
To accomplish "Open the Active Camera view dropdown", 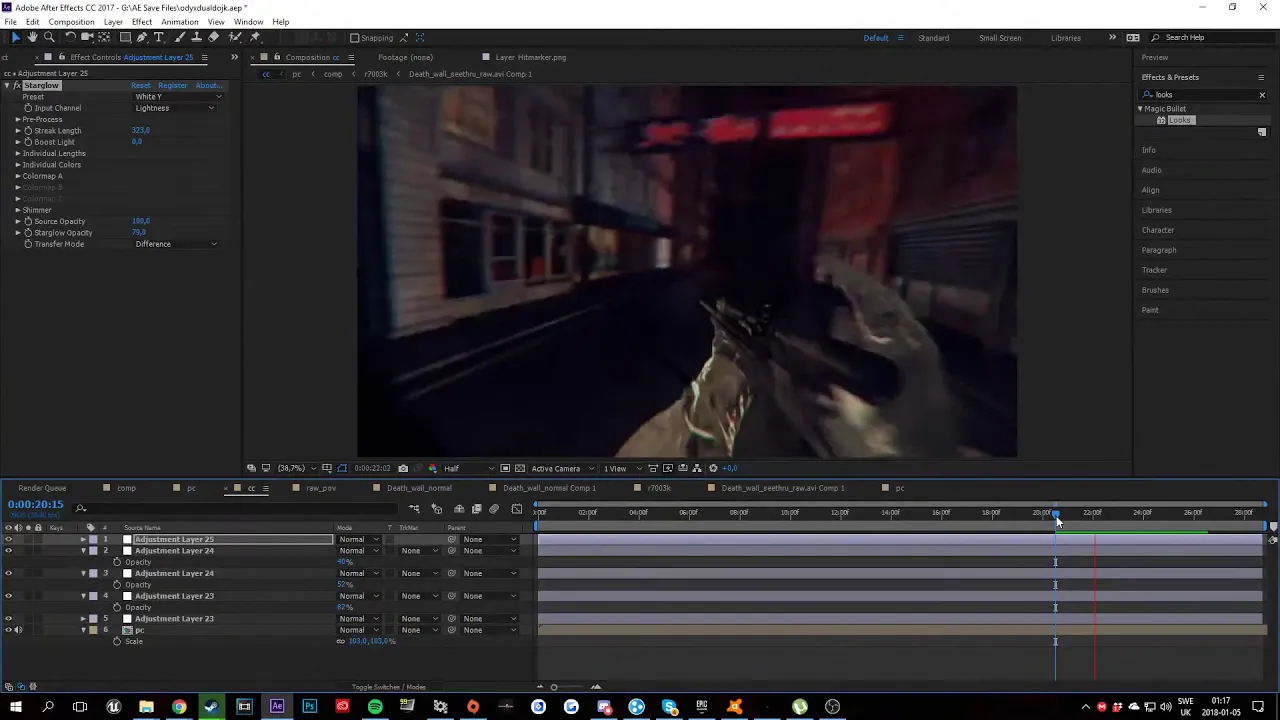I will click(x=561, y=468).
